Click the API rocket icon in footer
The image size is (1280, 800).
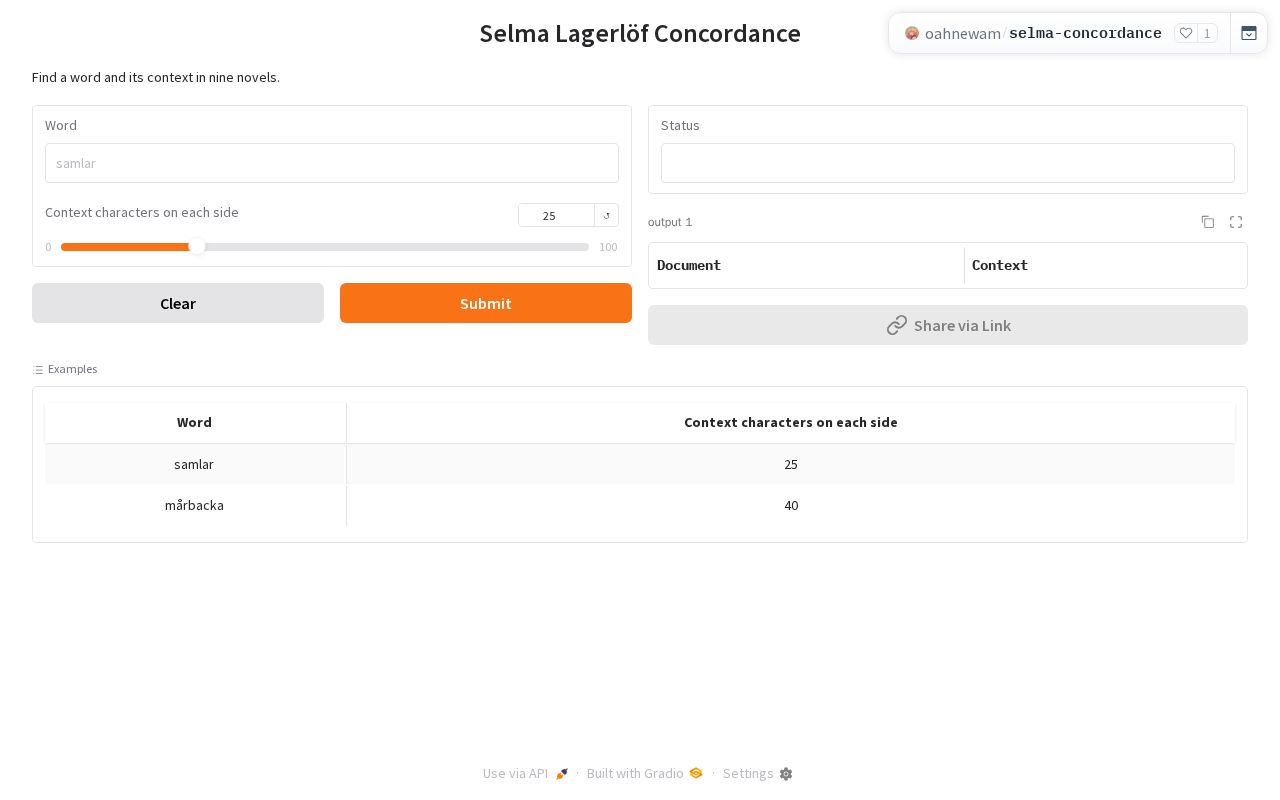pos(562,774)
